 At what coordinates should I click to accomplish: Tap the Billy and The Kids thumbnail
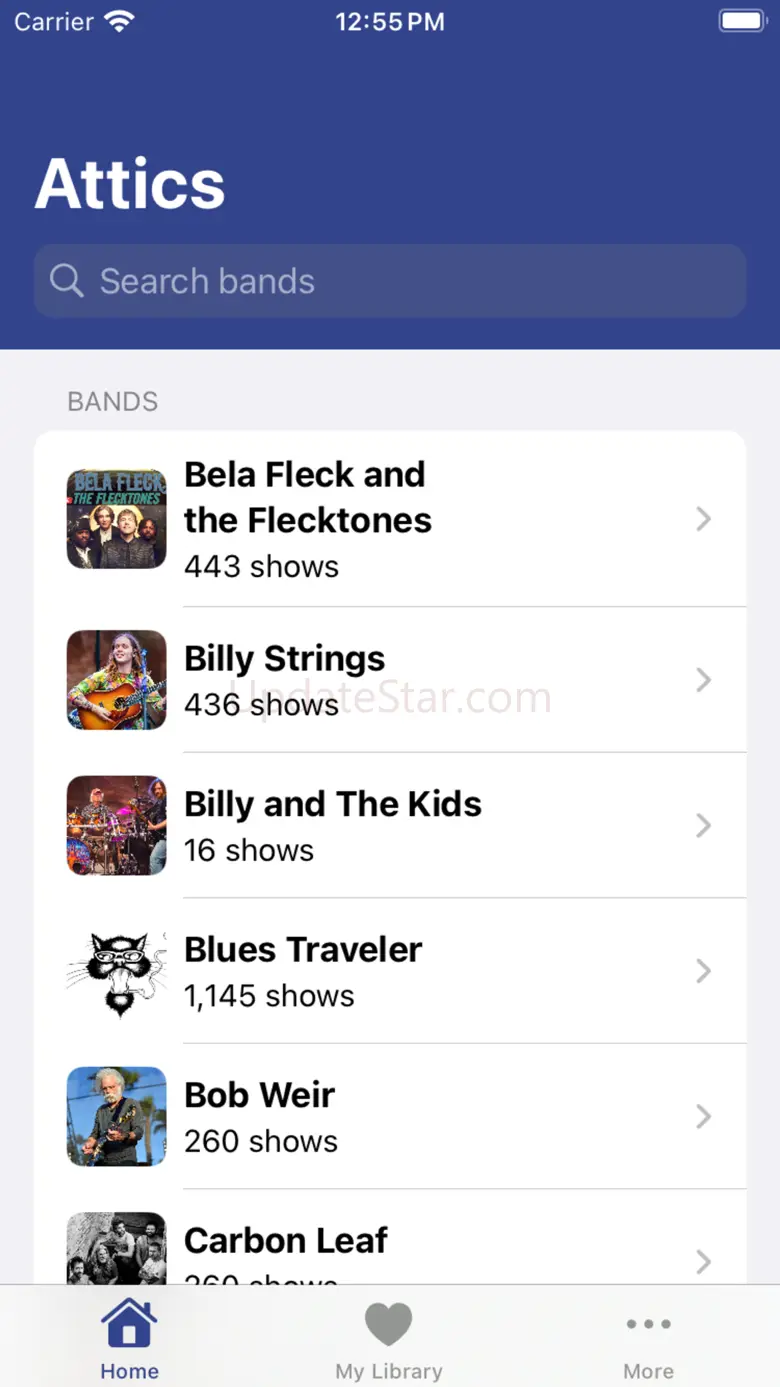pyautogui.click(x=116, y=825)
